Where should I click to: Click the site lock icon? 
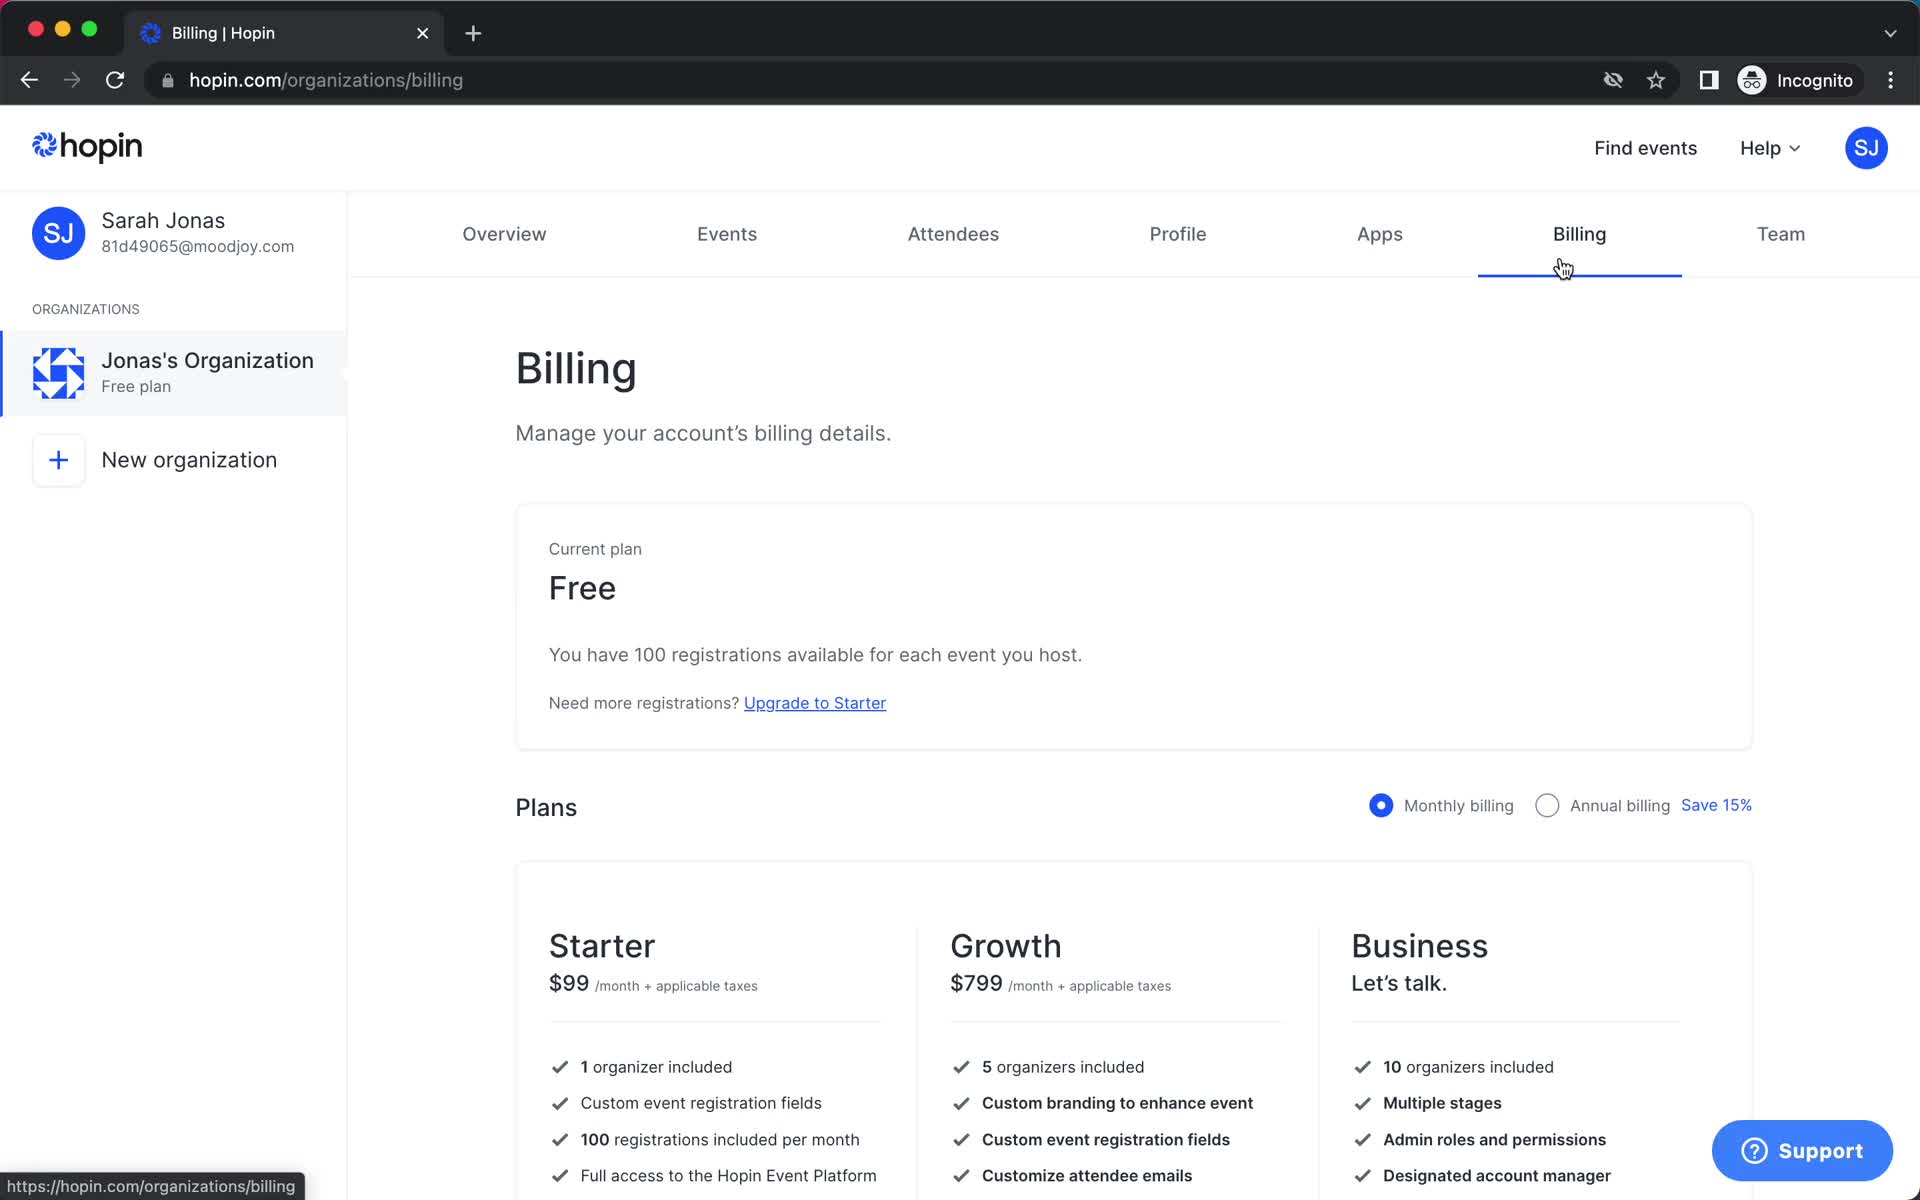pos(168,80)
